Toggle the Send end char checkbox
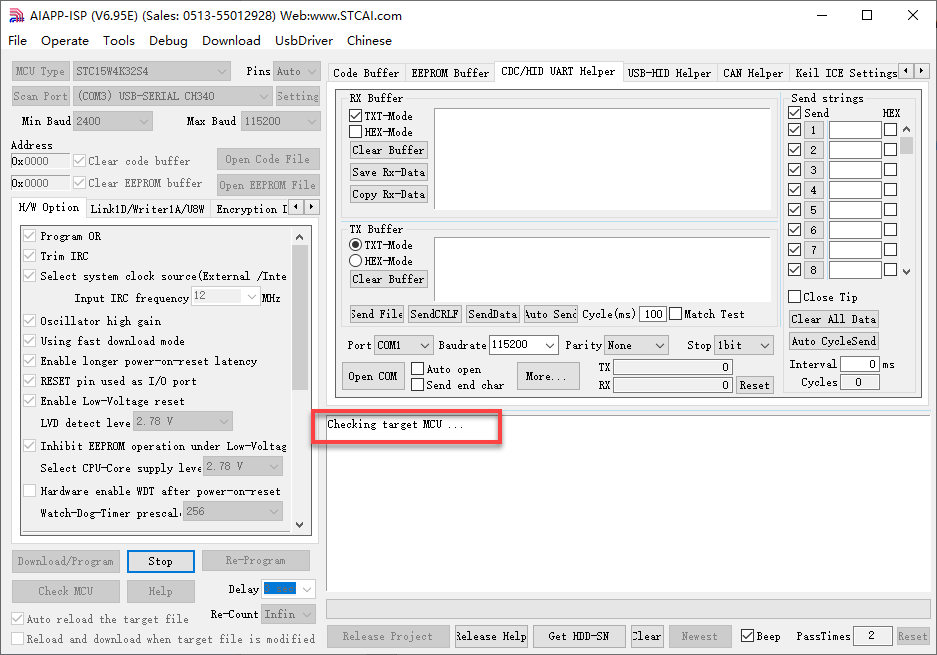This screenshot has height=655, width=937. 418,385
